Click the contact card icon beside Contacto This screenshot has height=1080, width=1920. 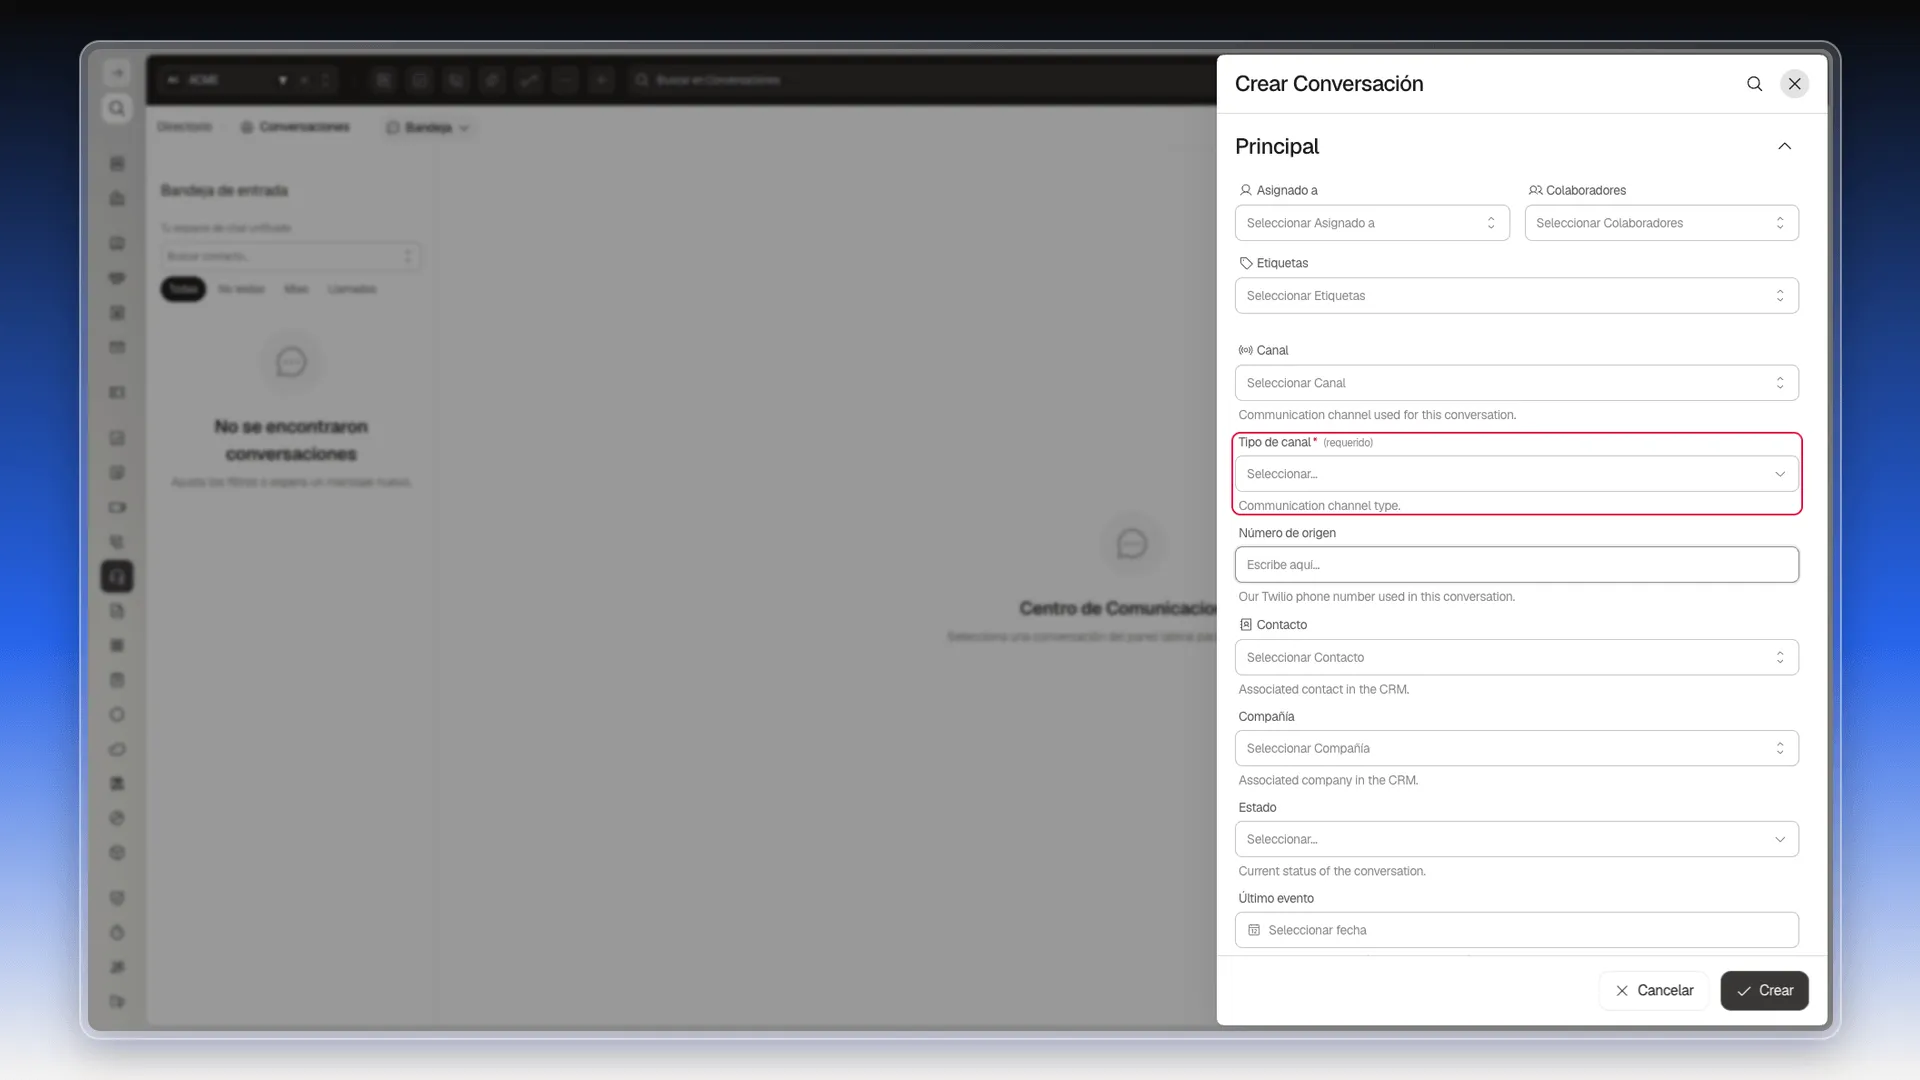(x=1245, y=624)
